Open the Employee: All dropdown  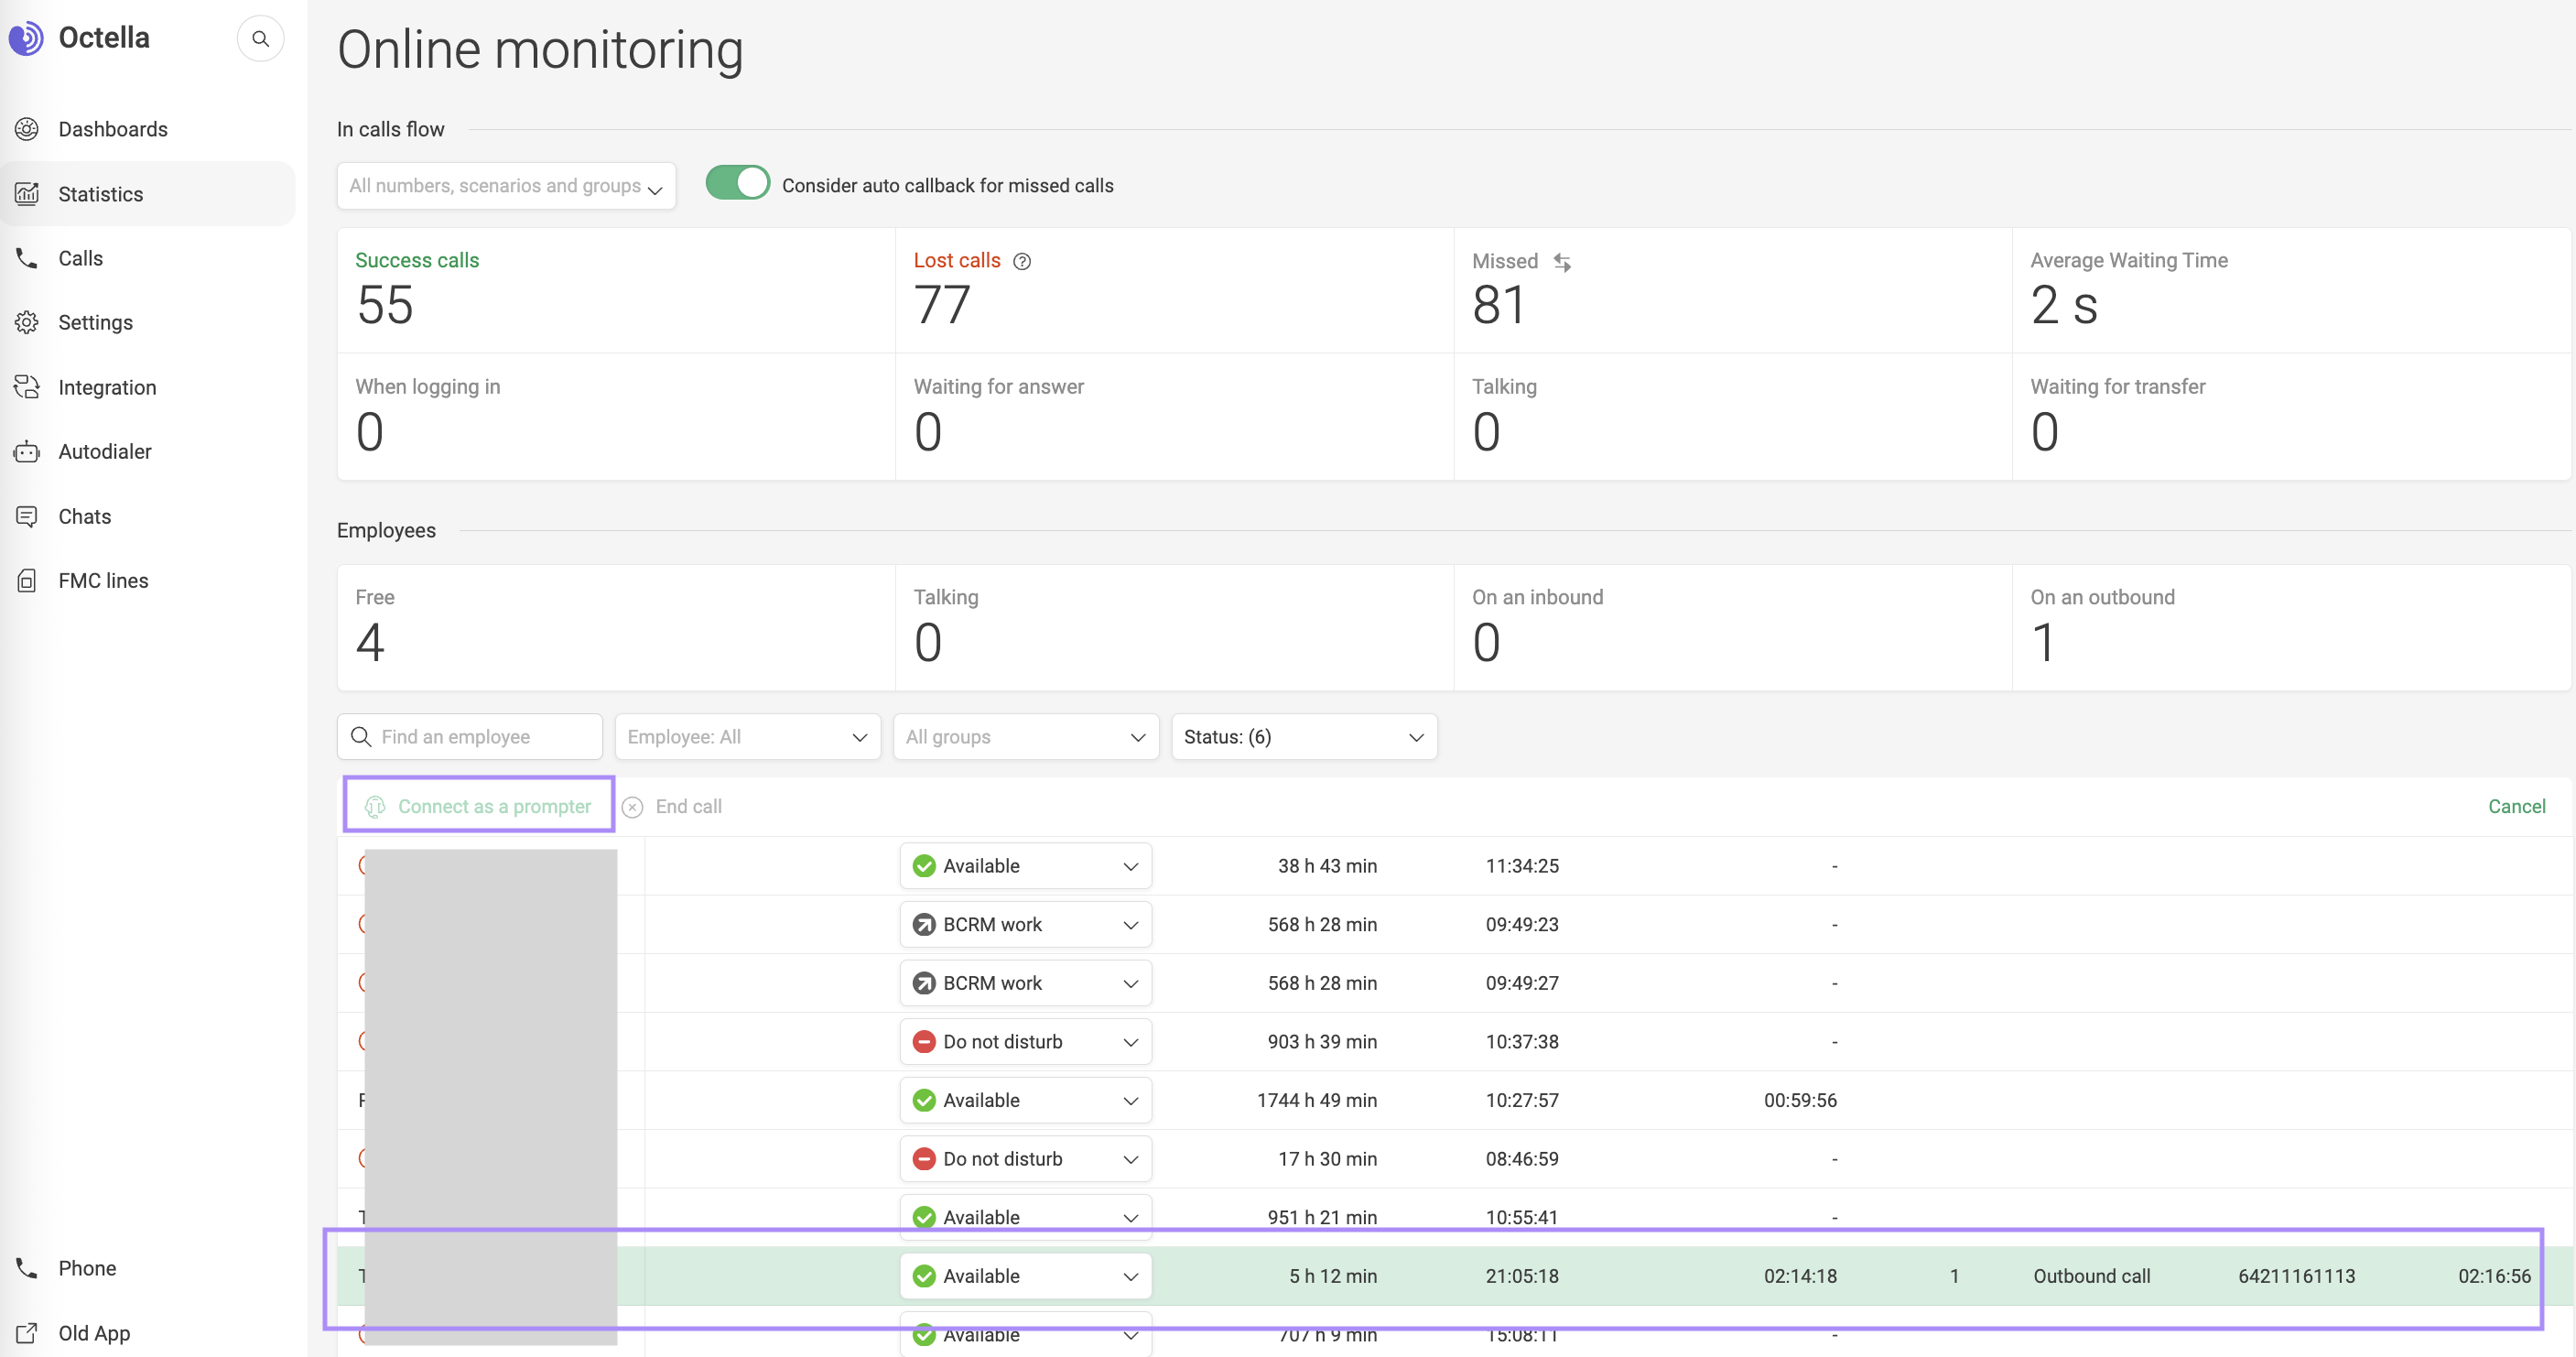coord(747,737)
